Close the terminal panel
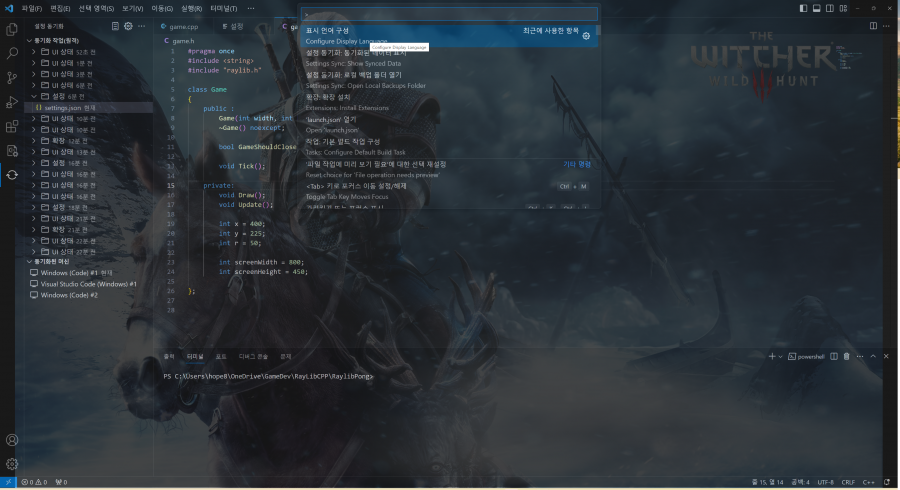Image resolution: width=900 pixels, height=490 pixels. (886, 356)
